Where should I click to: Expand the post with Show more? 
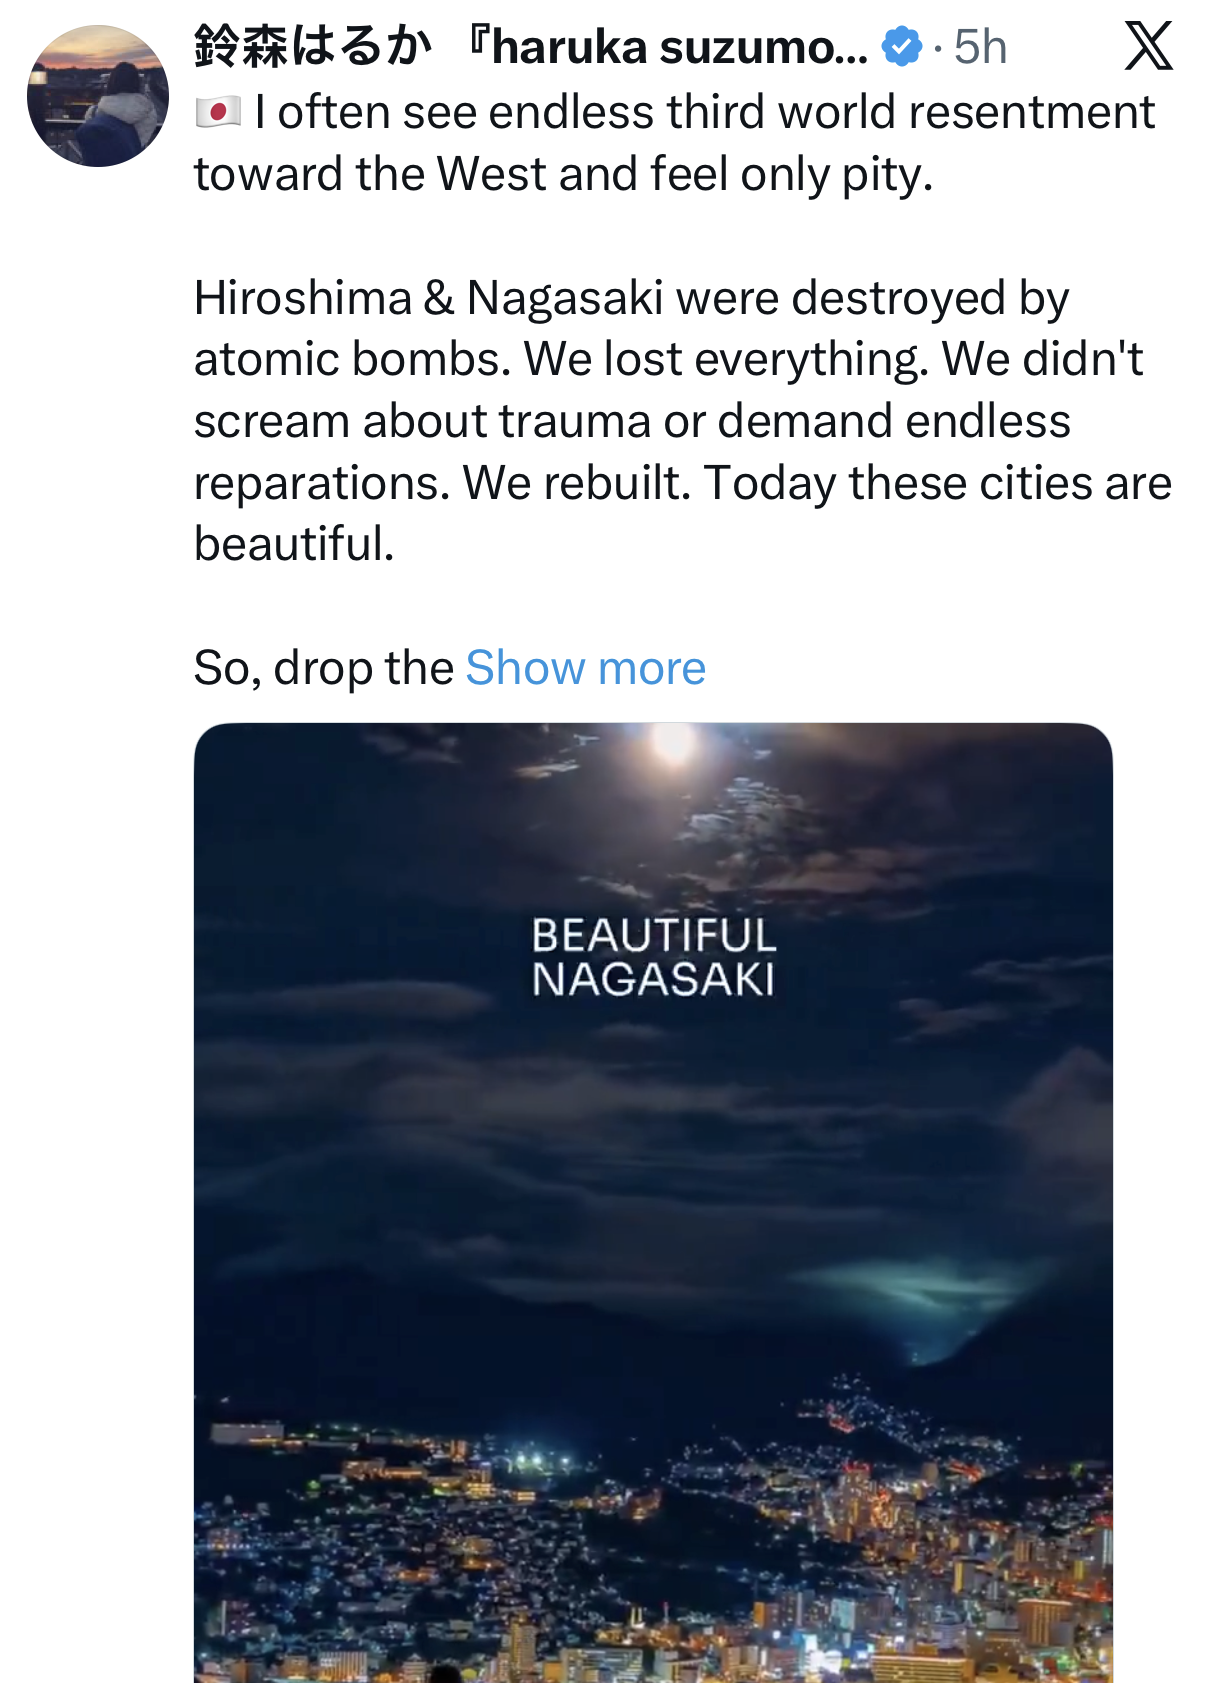(x=585, y=668)
